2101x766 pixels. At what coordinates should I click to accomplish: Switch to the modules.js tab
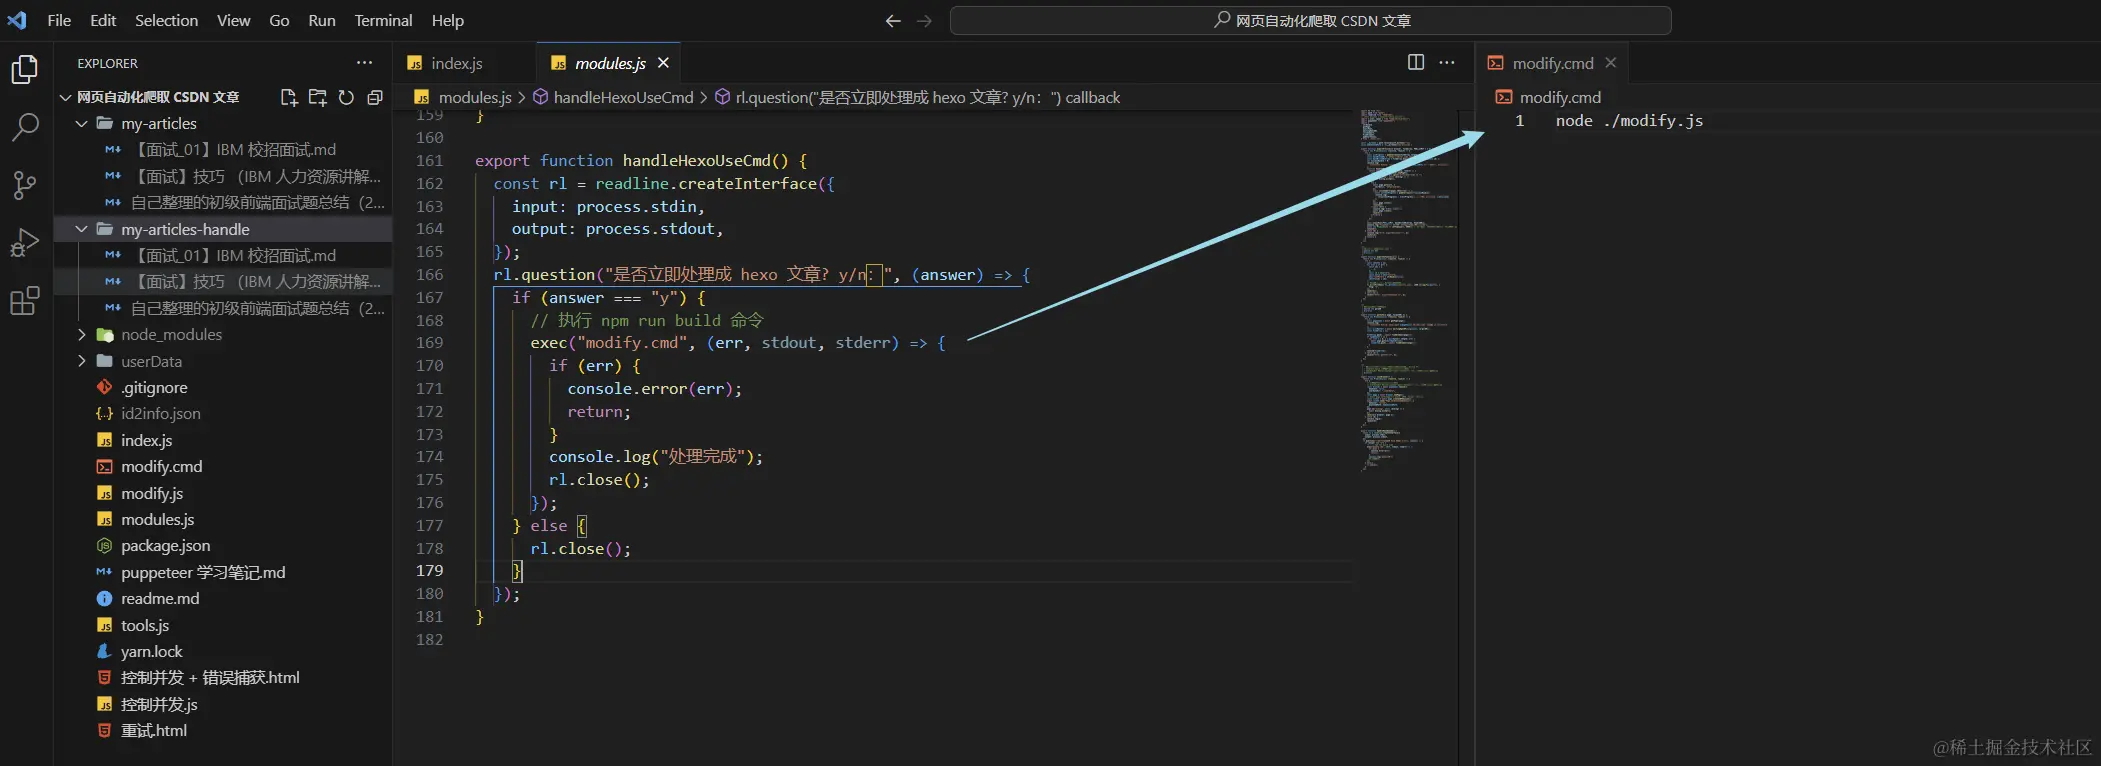pyautogui.click(x=609, y=63)
